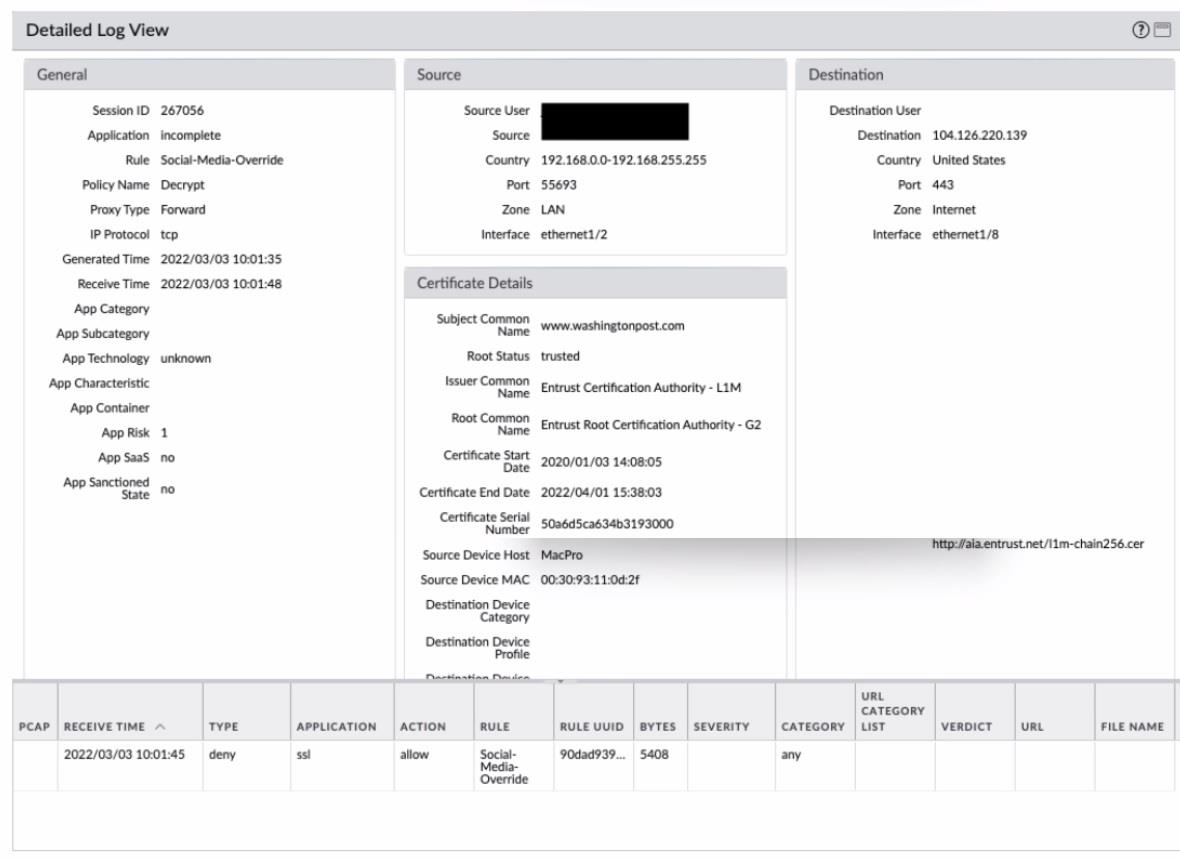The image size is (1180, 858).
Task: Click the General panel header
Action: pos(62,74)
